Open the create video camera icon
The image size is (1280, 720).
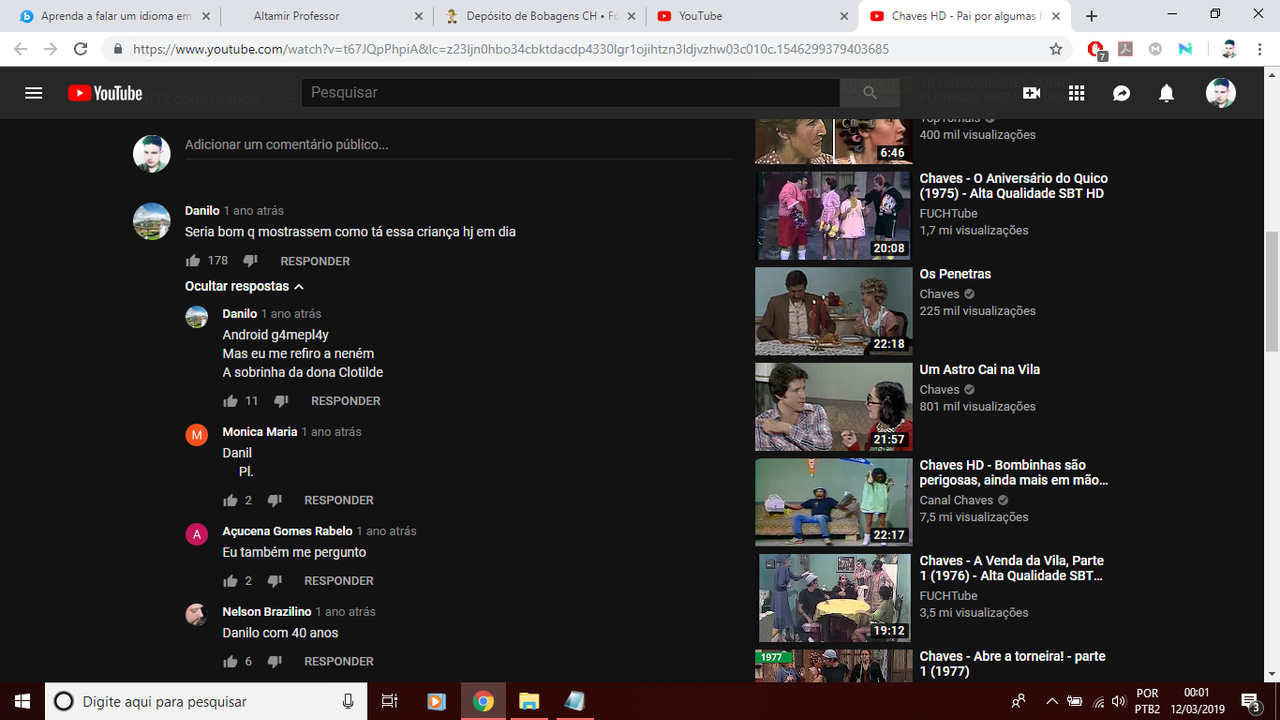[x=1031, y=93]
